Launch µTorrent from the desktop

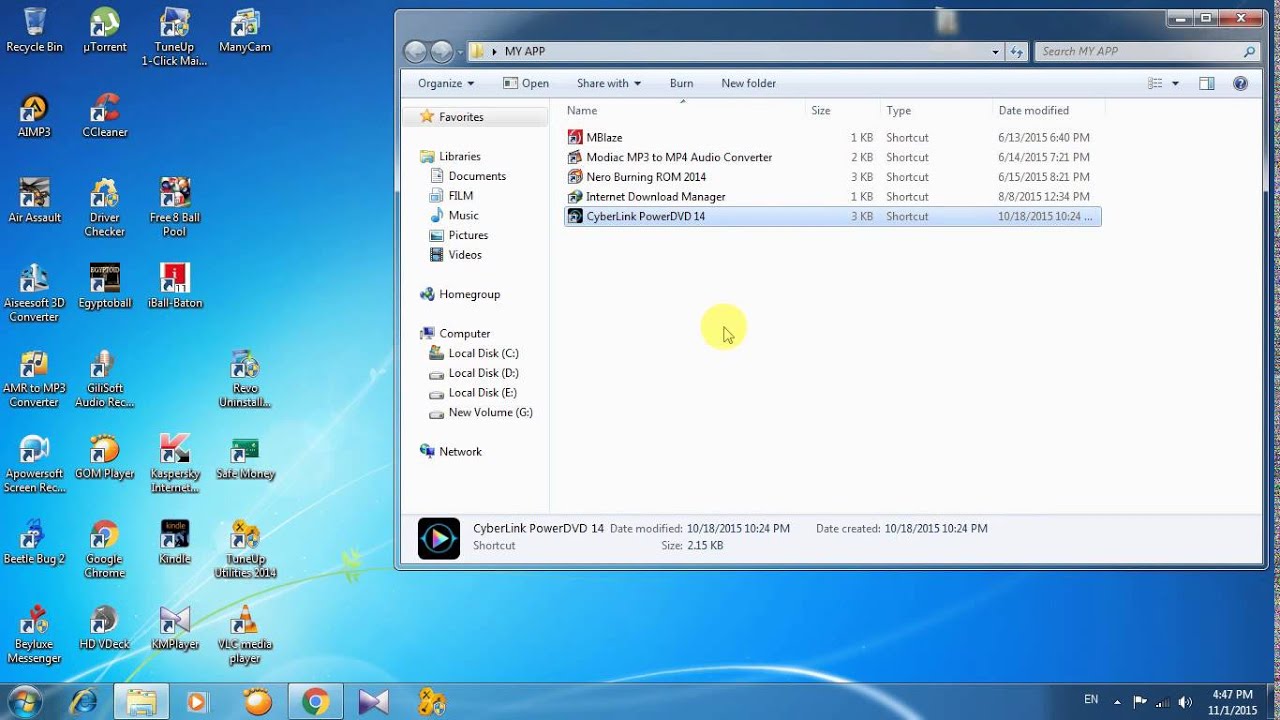[104, 30]
